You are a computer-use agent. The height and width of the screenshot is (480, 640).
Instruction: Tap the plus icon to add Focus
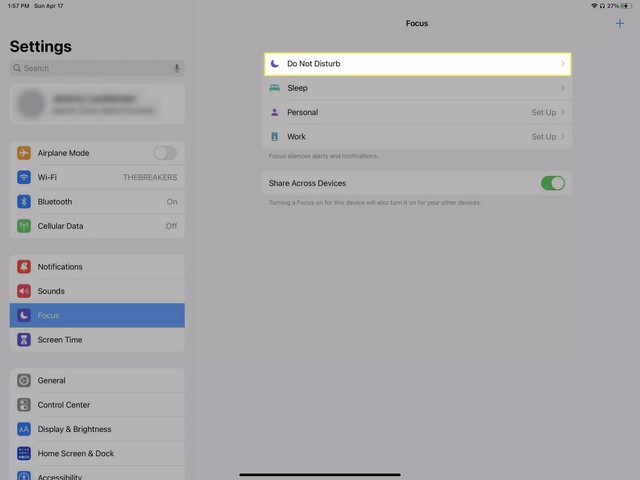pos(620,23)
